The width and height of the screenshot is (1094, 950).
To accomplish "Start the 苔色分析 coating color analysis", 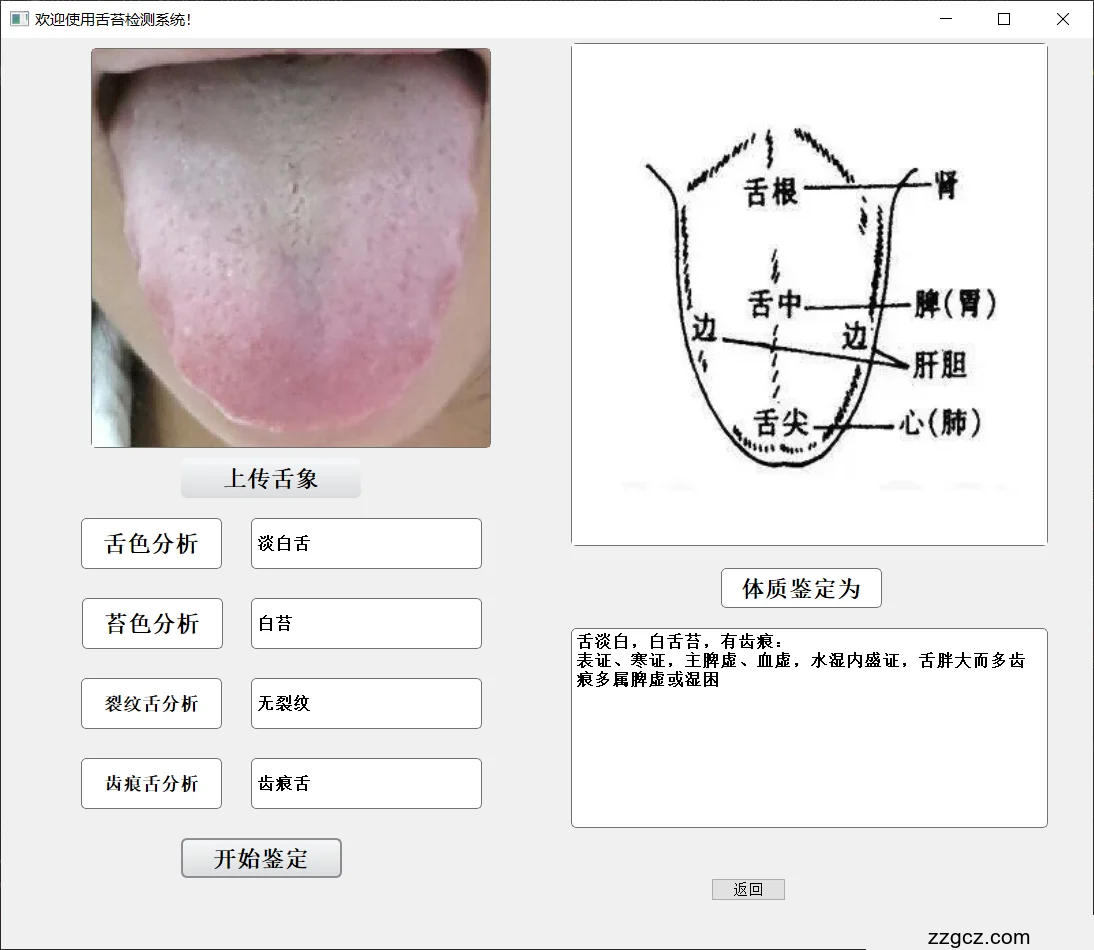I will coord(151,624).
